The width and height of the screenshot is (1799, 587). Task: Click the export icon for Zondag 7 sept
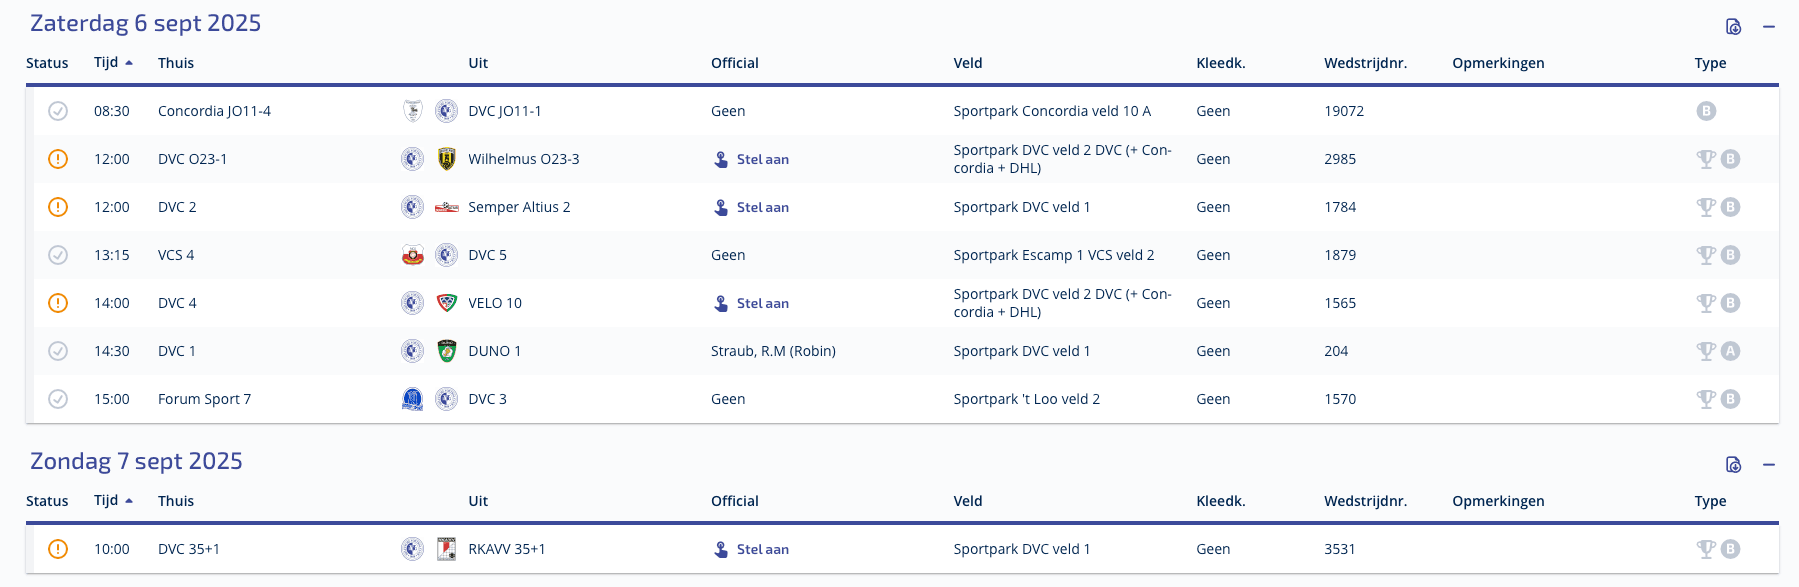pyautogui.click(x=1733, y=465)
